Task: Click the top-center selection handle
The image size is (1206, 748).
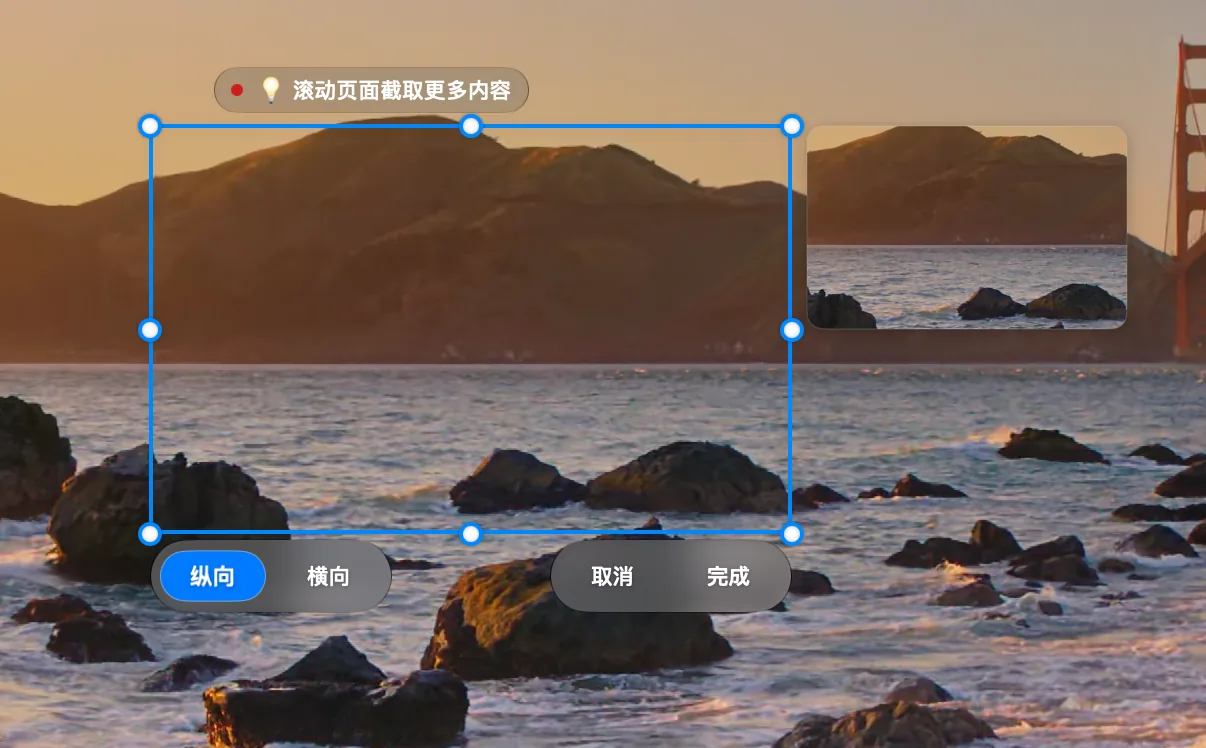Action: (x=471, y=125)
